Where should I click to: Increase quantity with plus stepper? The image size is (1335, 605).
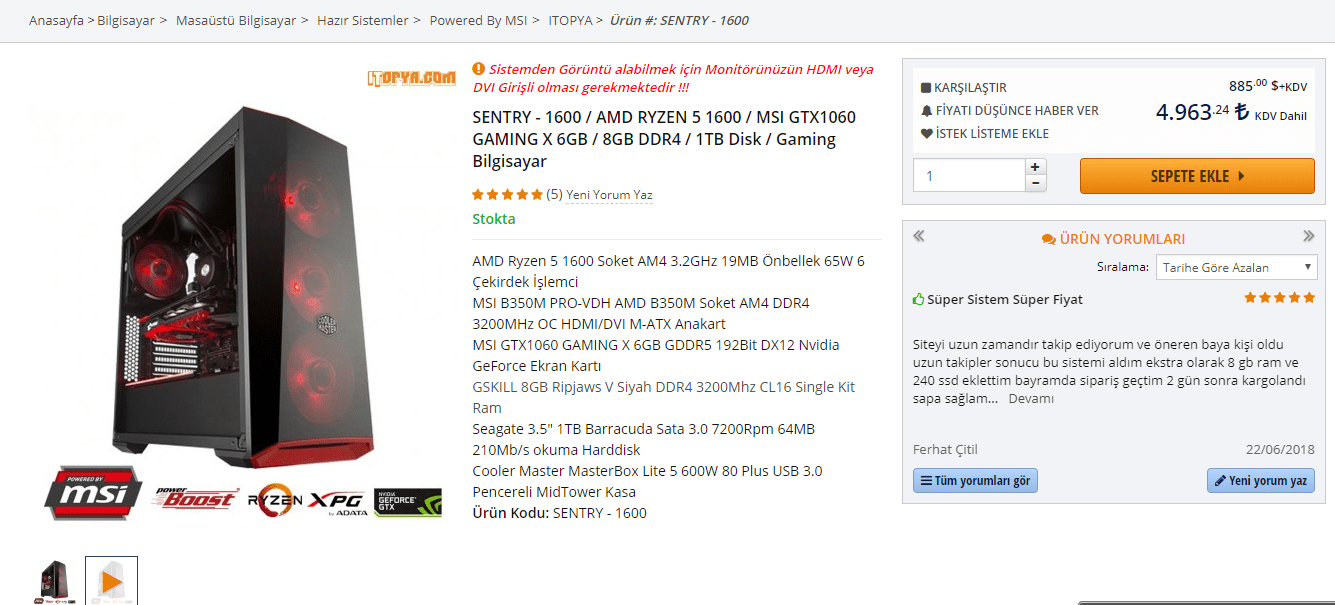point(1036,167)
